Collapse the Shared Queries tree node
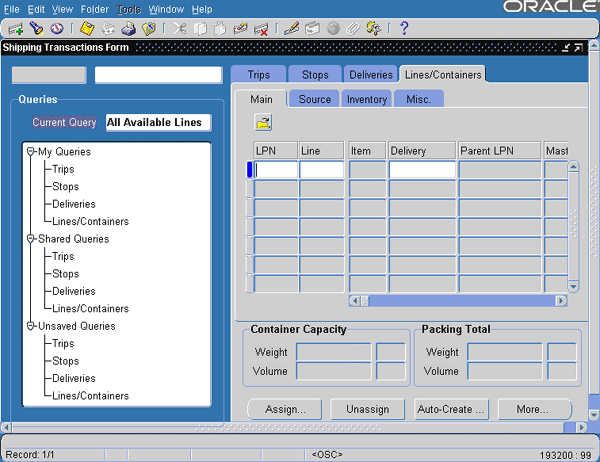Image resolution: width=600 pixels, height=462 pixels. click(x=31, y=239)
